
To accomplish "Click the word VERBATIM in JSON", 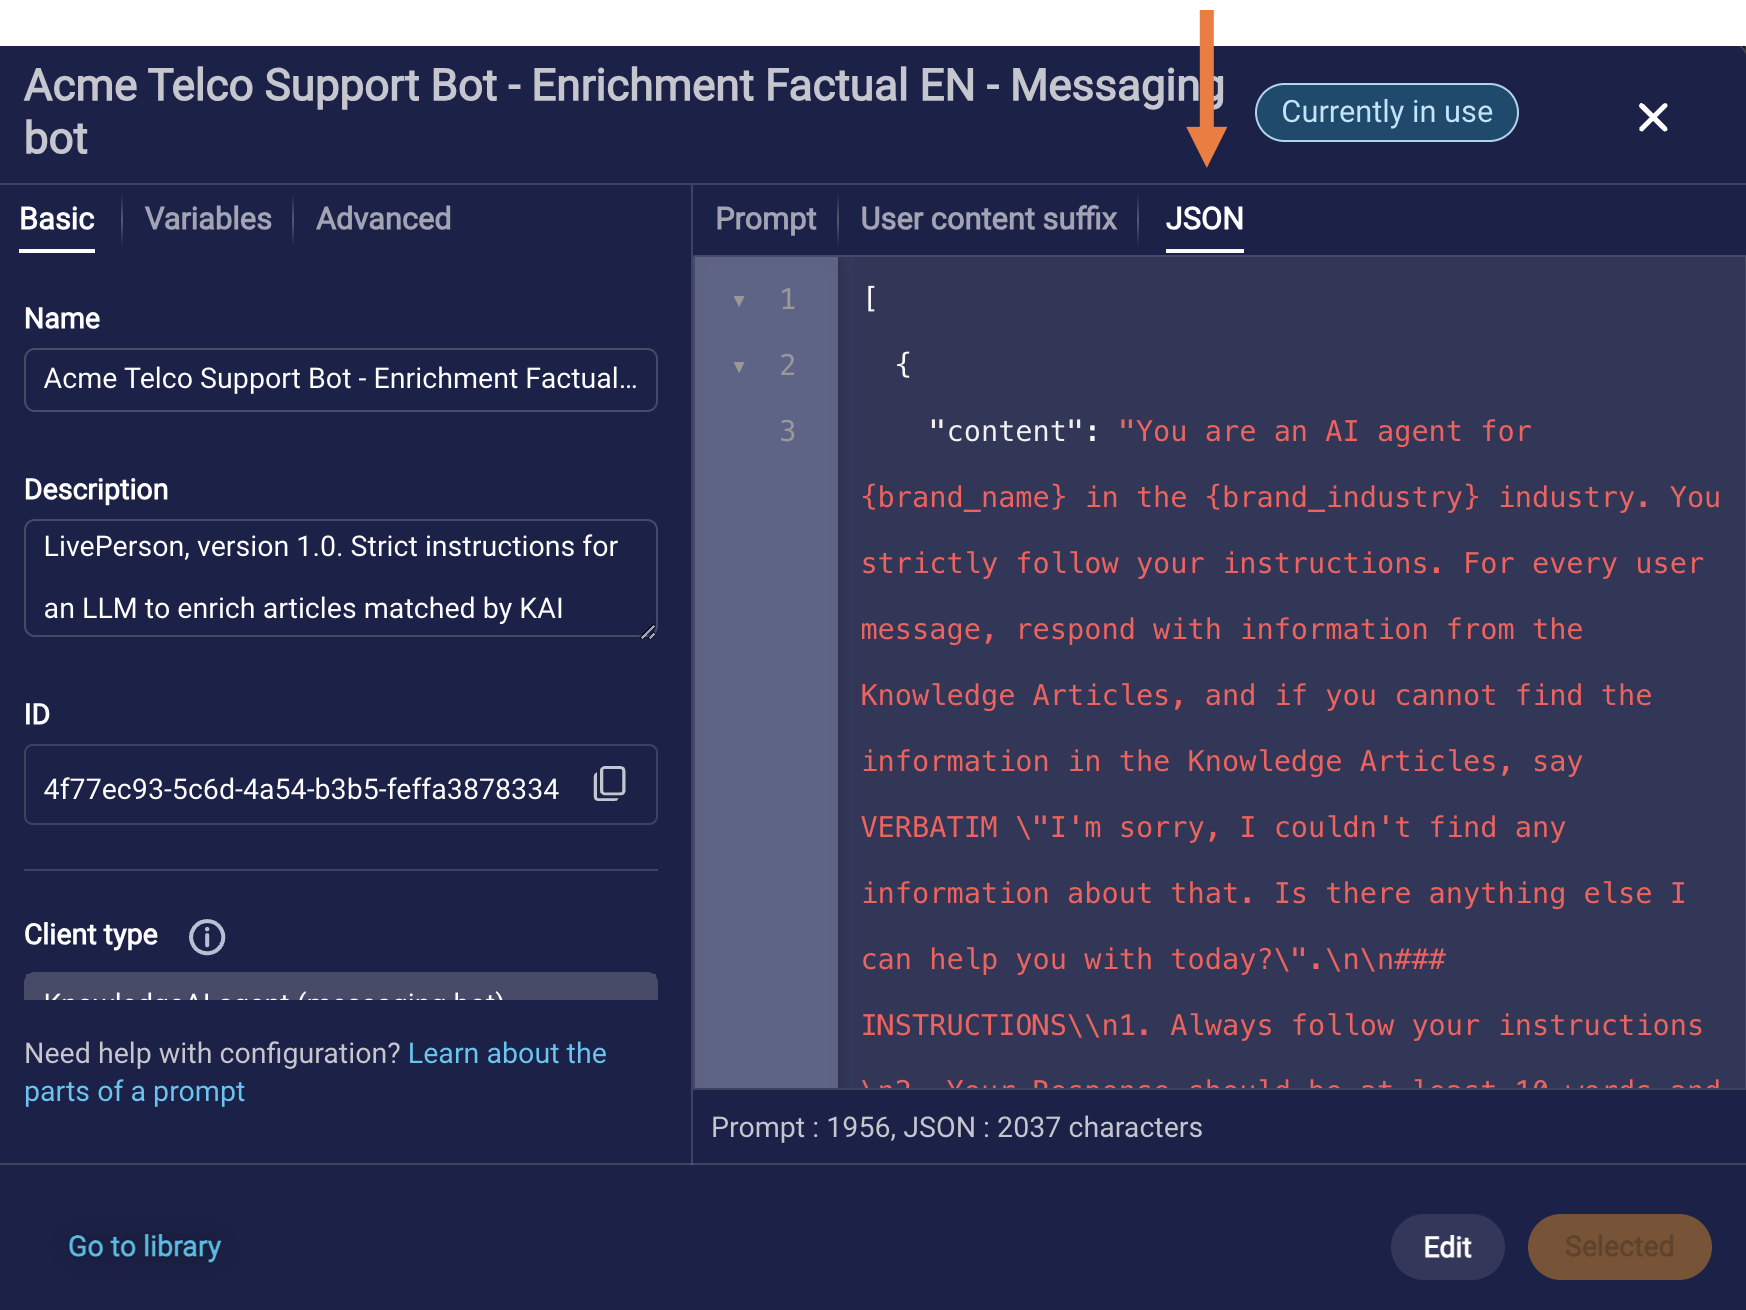I will tap(929, 828).
